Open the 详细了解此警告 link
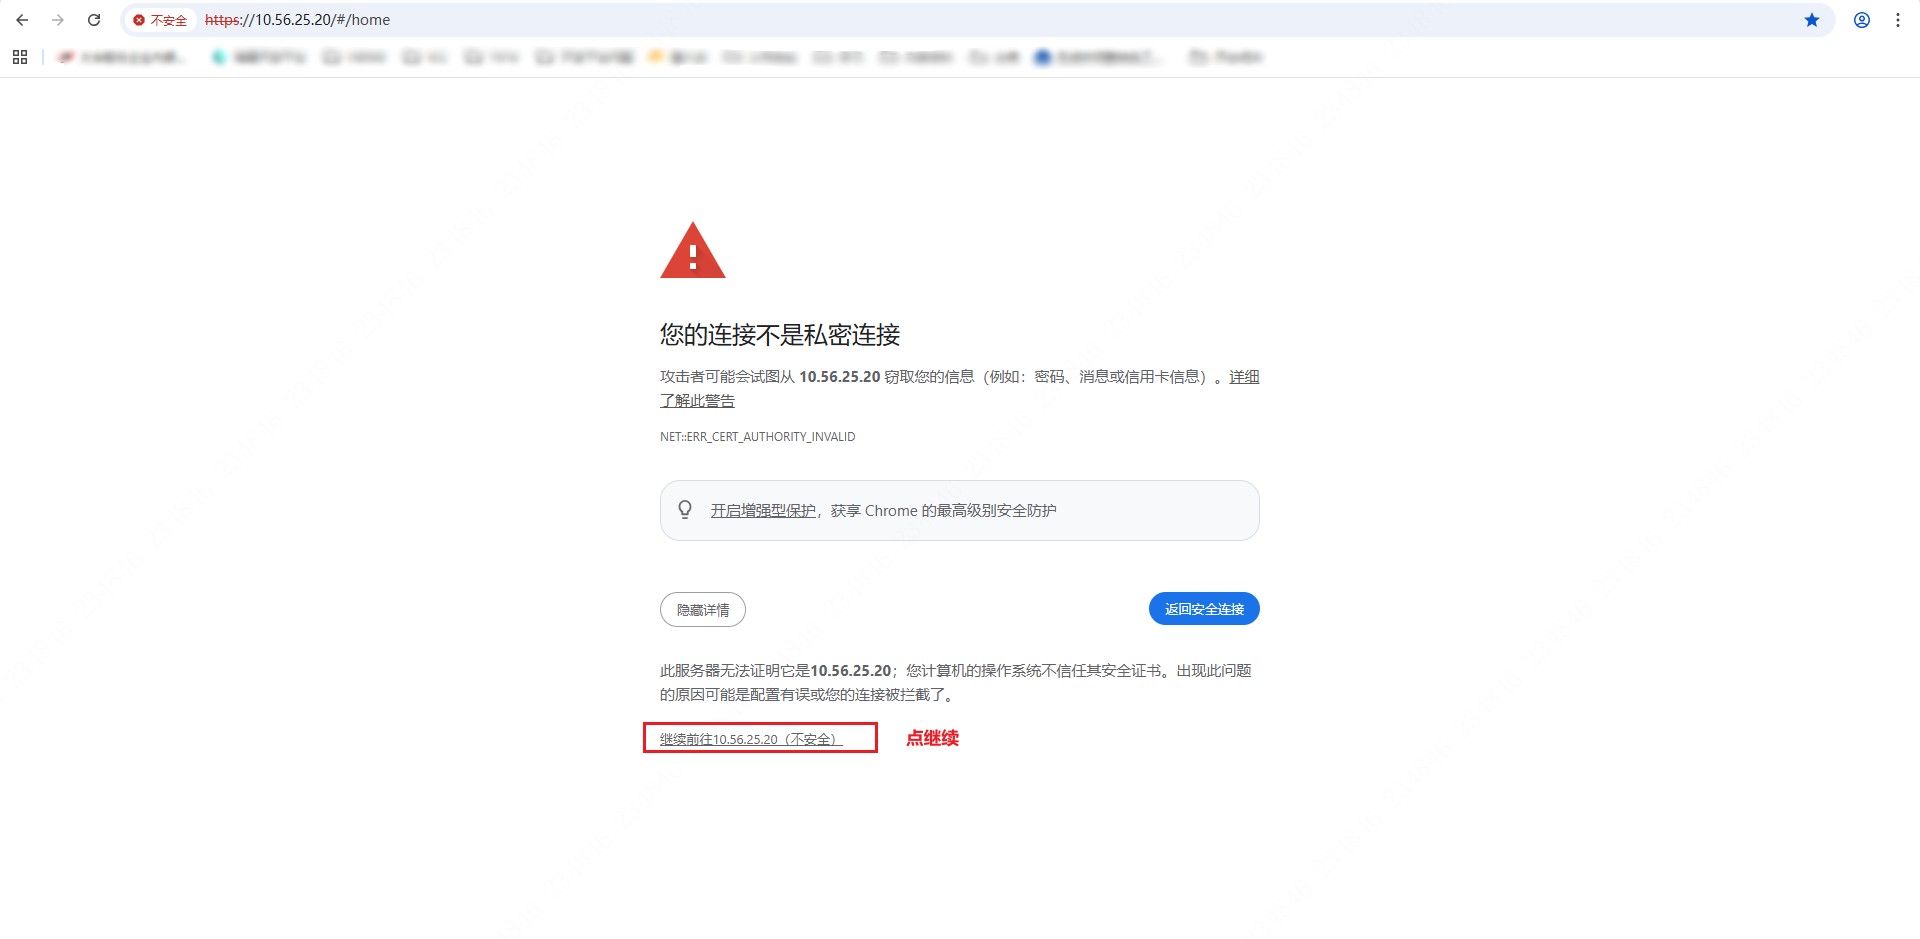 959,389
